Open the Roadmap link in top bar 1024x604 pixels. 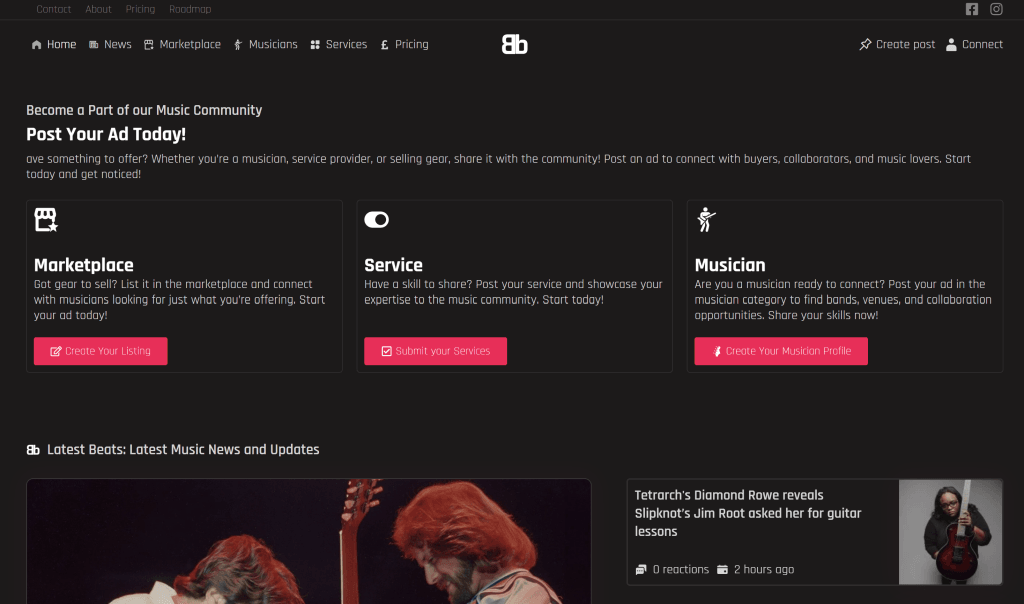point(190,9)
